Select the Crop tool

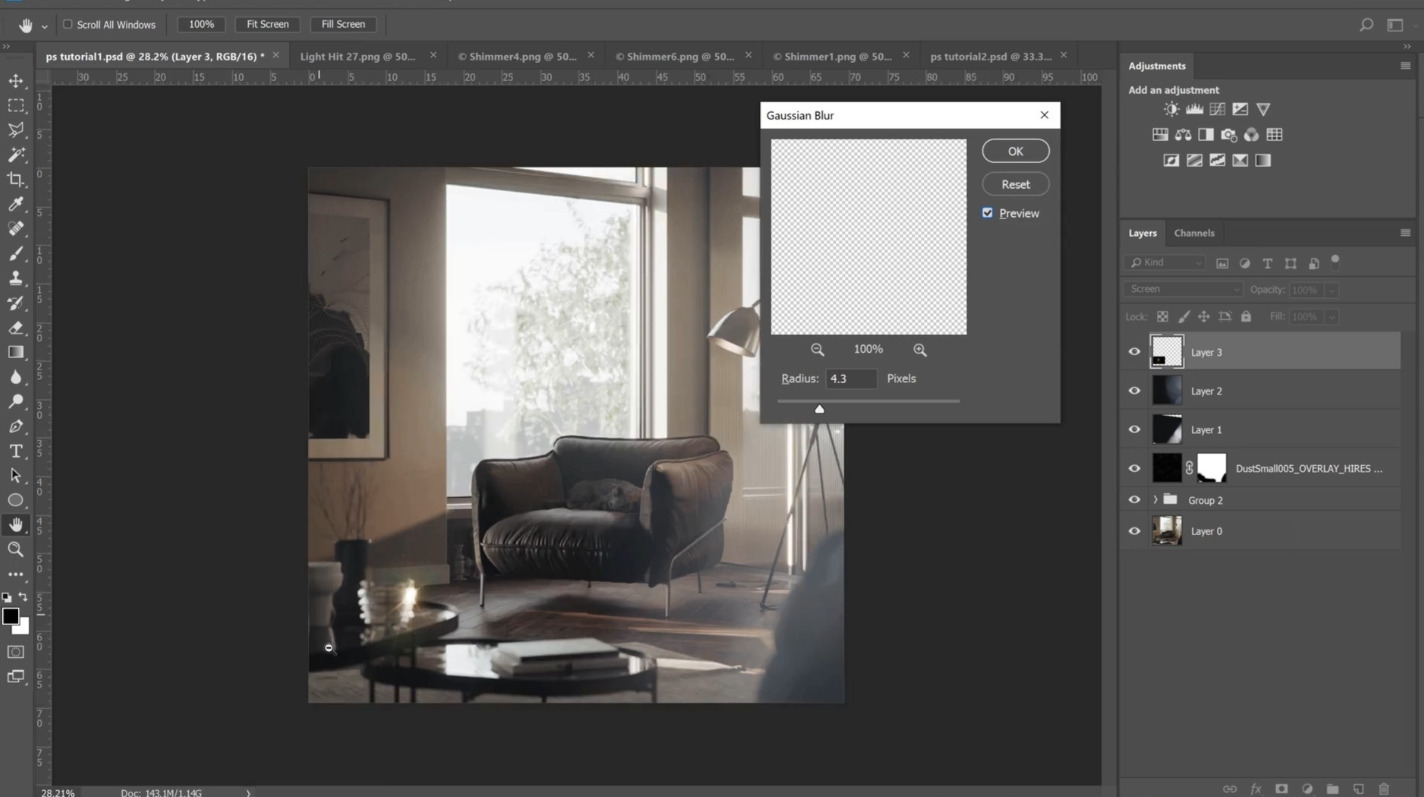tap(16, 179)
